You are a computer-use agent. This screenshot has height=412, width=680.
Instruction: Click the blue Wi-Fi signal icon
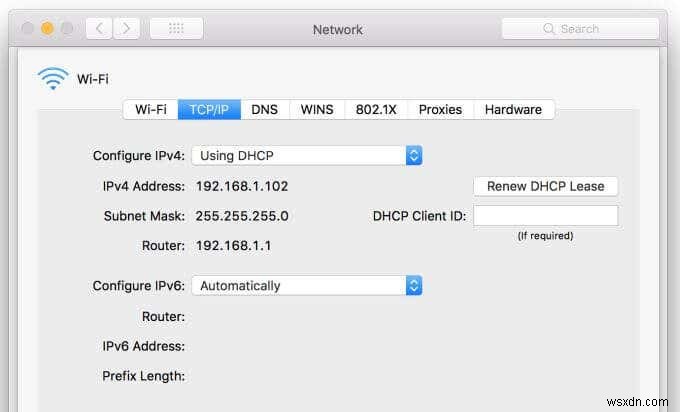coord(53,78)
